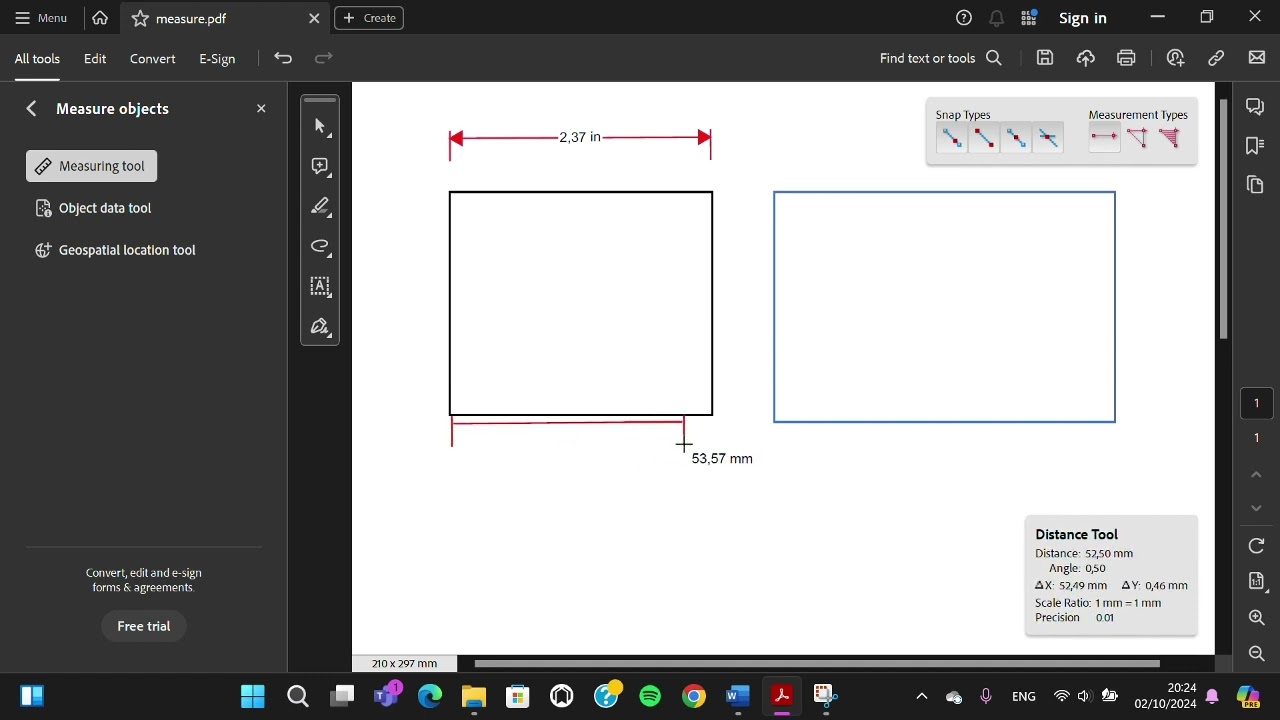This screenshot has height=720, width=1280.
Task: Toggle the star favorite on measure.pdf tab
Action: 140,18
